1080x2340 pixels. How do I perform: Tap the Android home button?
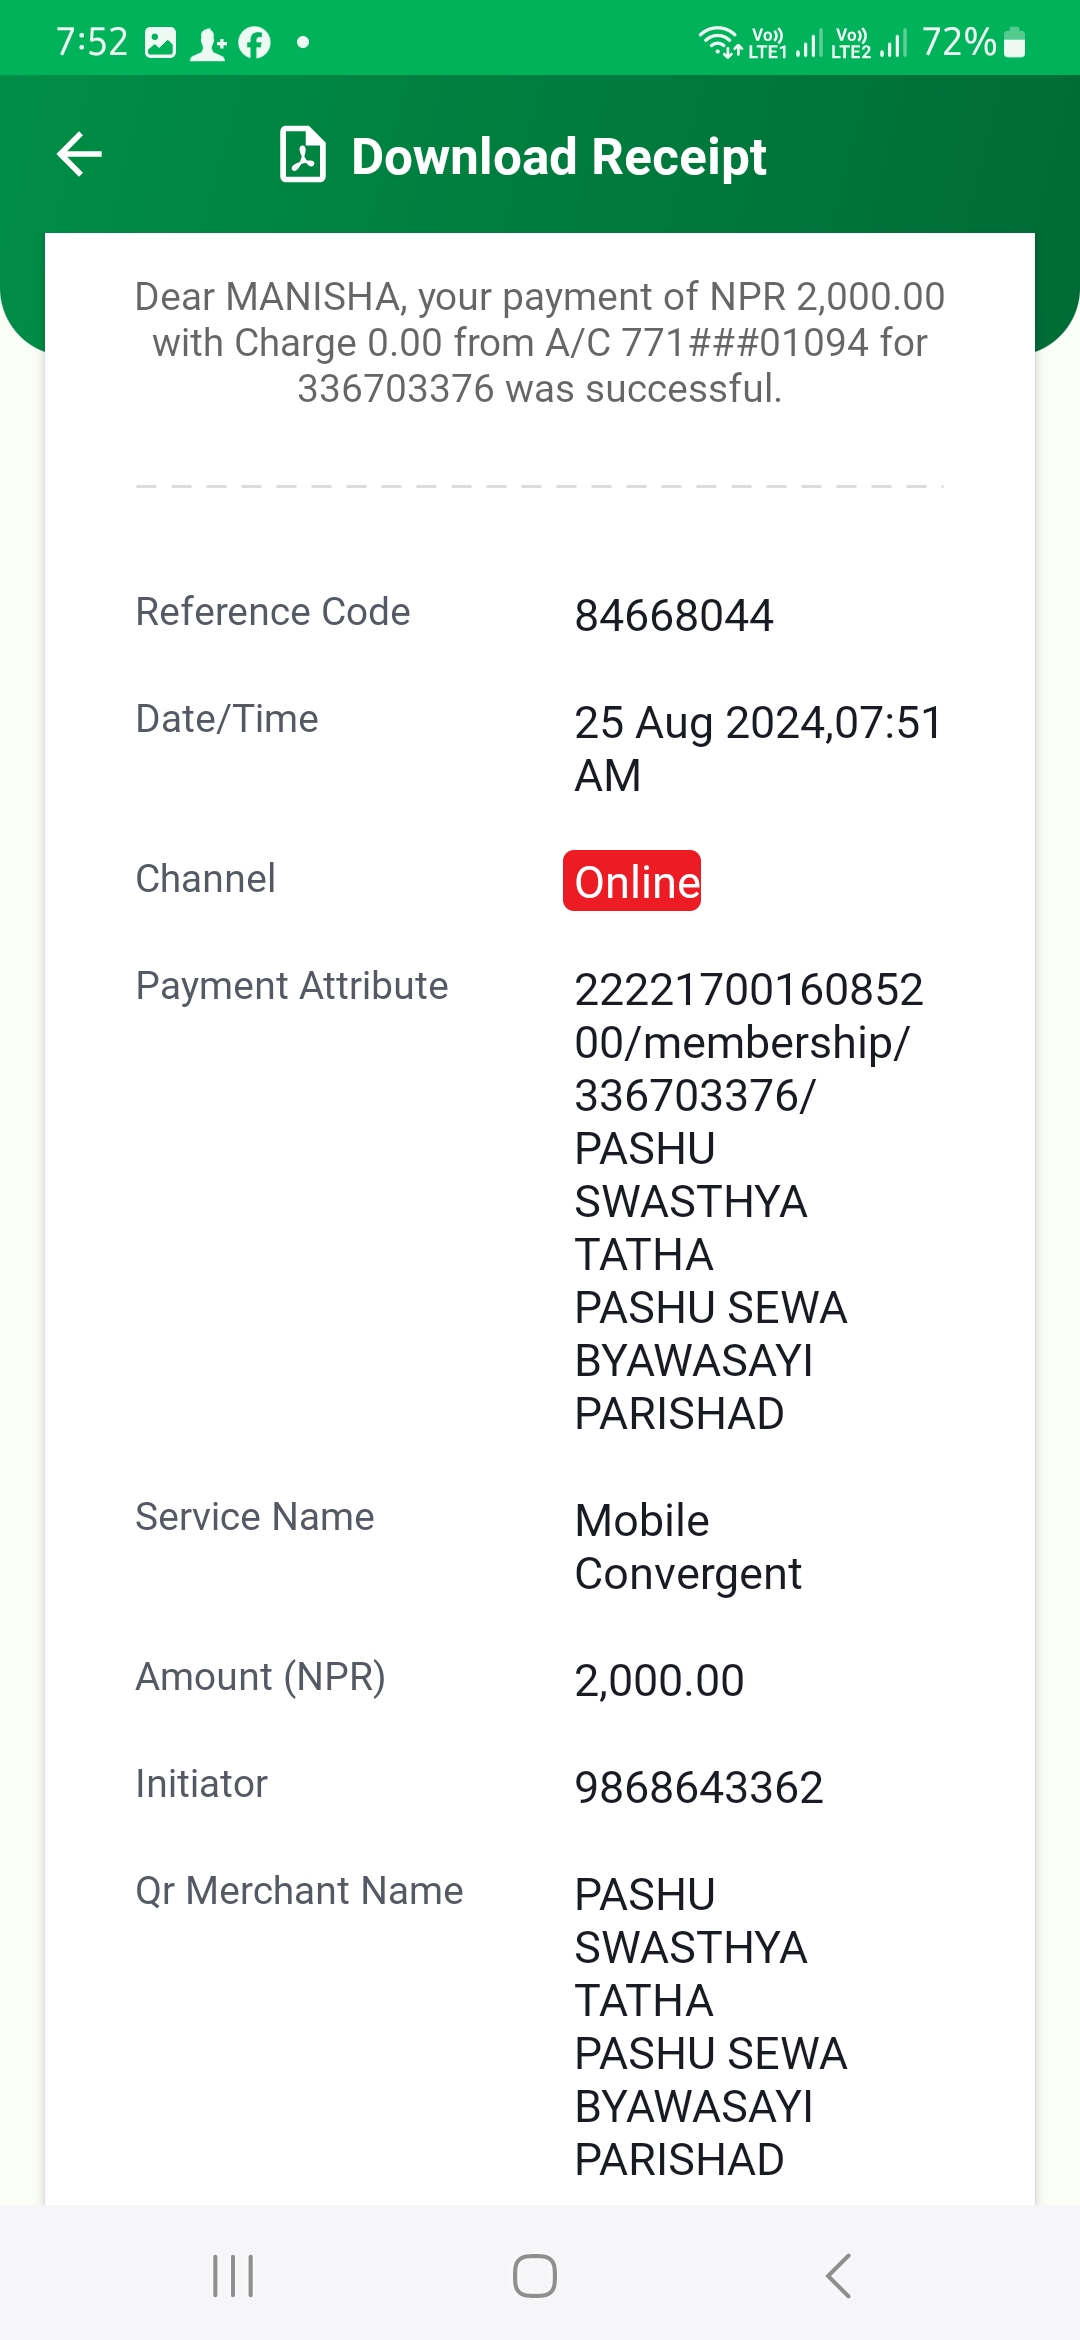535,2276
